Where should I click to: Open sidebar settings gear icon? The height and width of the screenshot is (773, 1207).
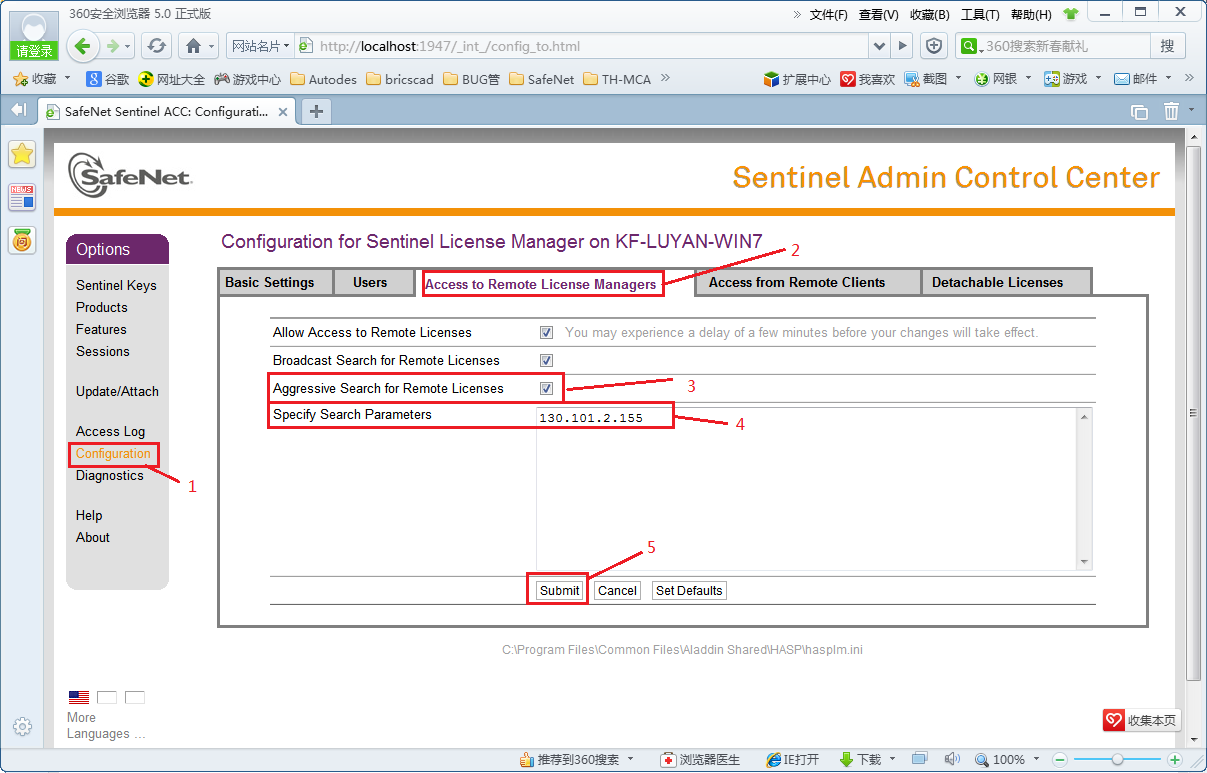point(22,727)
